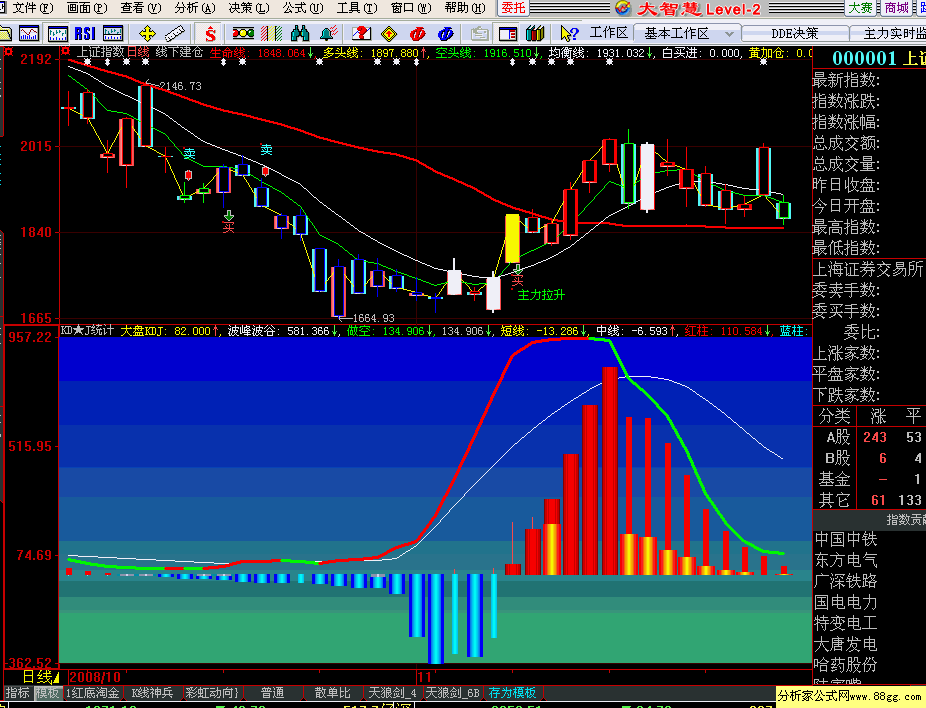Click the chart with question mark icon
This screenshot has width=926, height=708.
(x=361, y=34)
